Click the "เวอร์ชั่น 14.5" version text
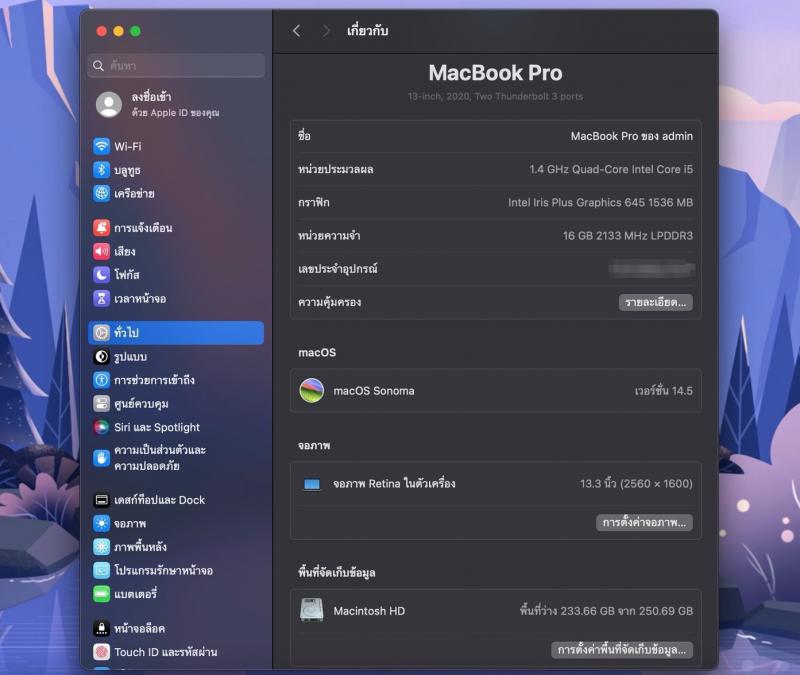This screenshot has height=675, width=800. click(x=664, y=391)
